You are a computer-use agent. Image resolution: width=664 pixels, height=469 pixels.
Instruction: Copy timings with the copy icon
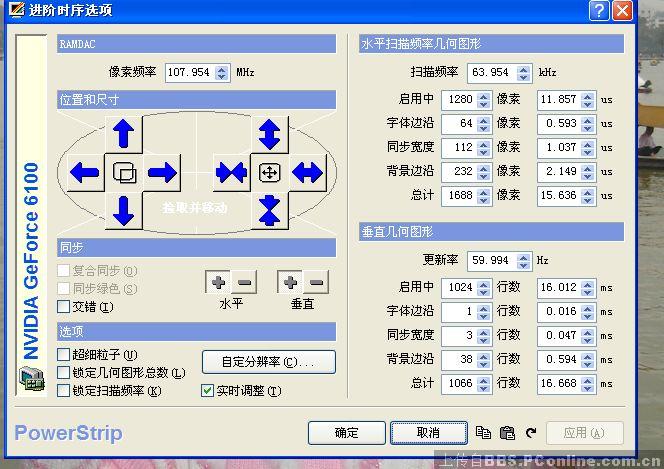(x=483, y=433)
